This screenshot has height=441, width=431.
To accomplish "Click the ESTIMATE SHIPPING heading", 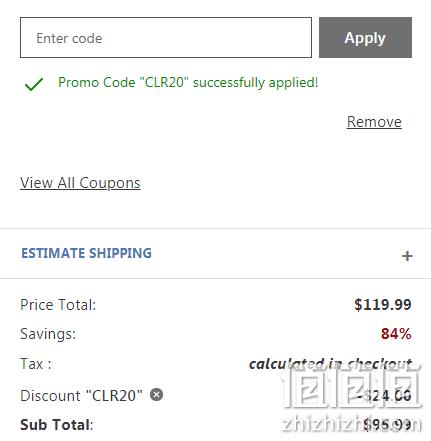I will point(86,253).
